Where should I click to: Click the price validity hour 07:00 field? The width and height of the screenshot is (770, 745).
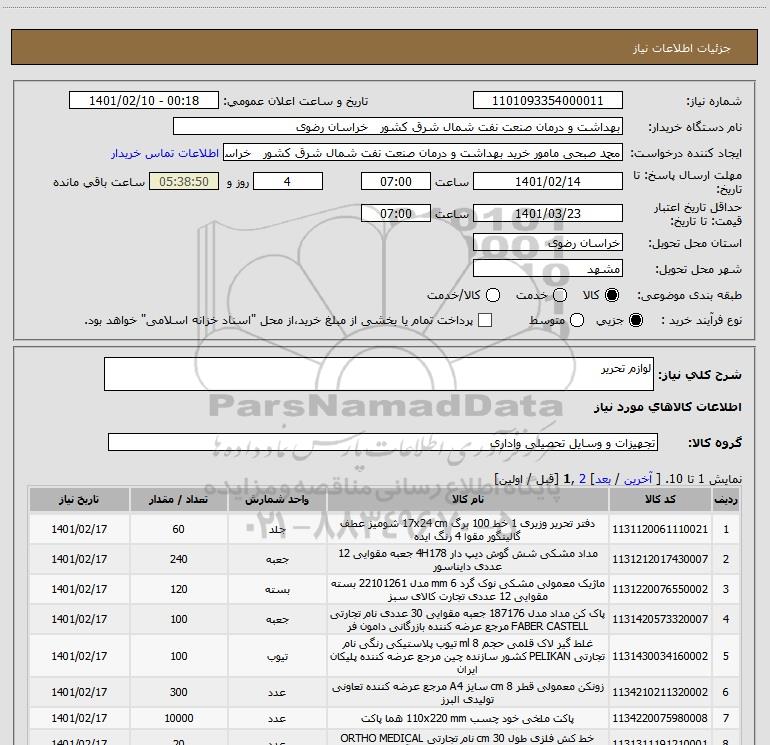396,214
